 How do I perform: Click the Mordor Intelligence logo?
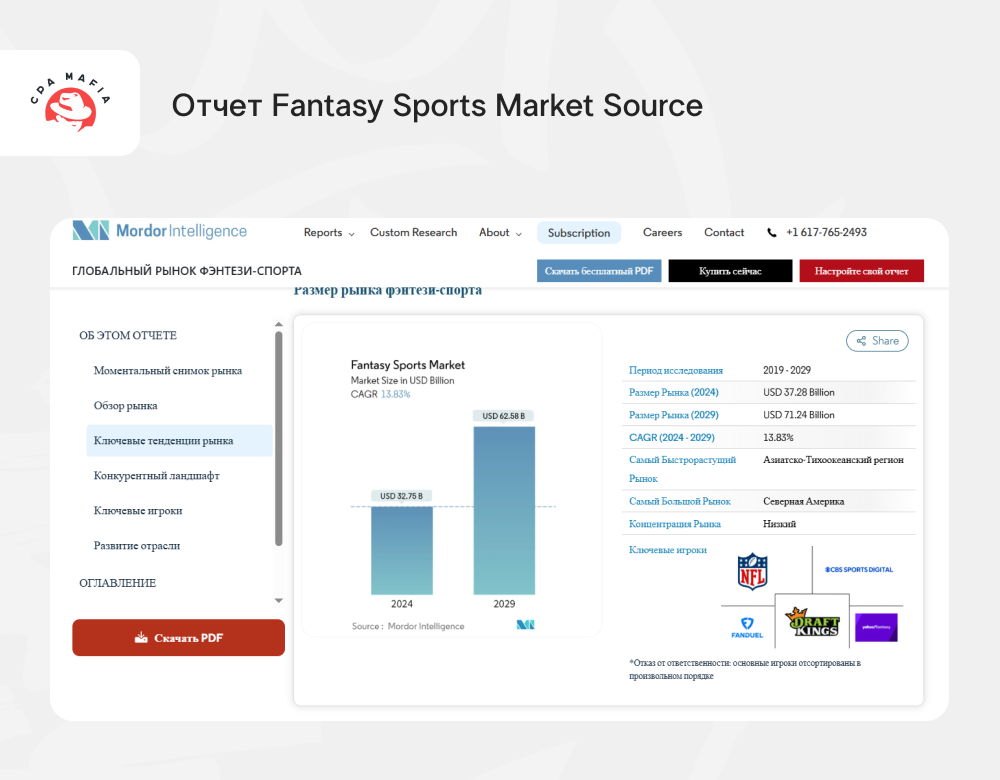click(159, 231)
